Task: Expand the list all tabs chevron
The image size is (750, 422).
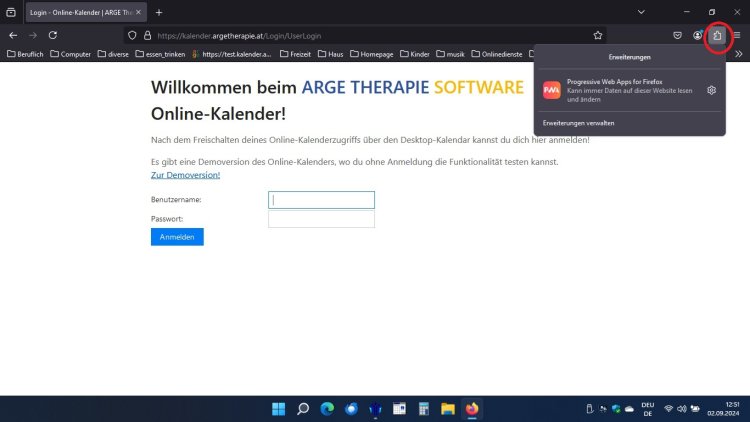Action: pyautogui.click(x=641, y=12)
